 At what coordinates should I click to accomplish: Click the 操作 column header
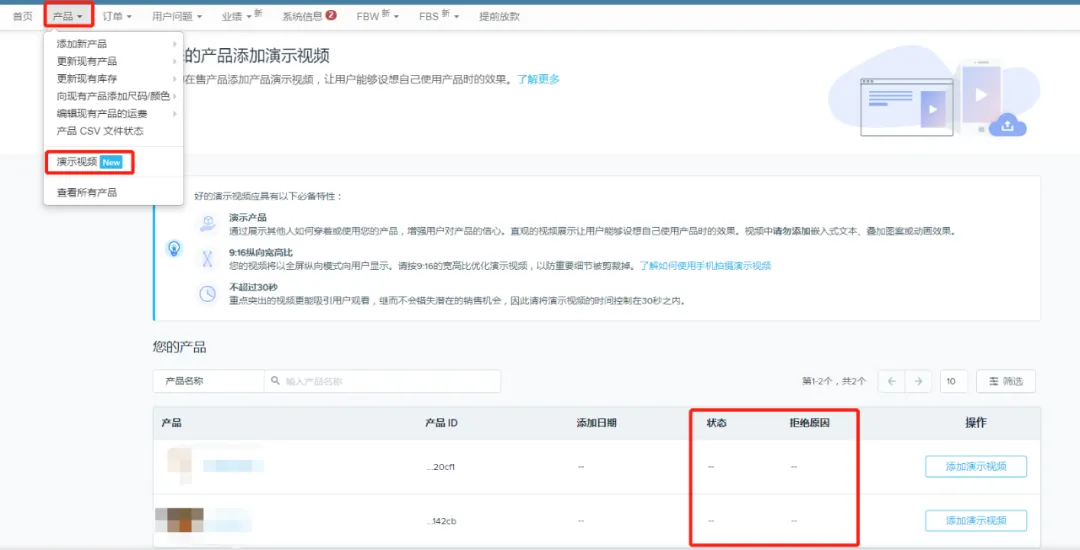pos(976,423)
